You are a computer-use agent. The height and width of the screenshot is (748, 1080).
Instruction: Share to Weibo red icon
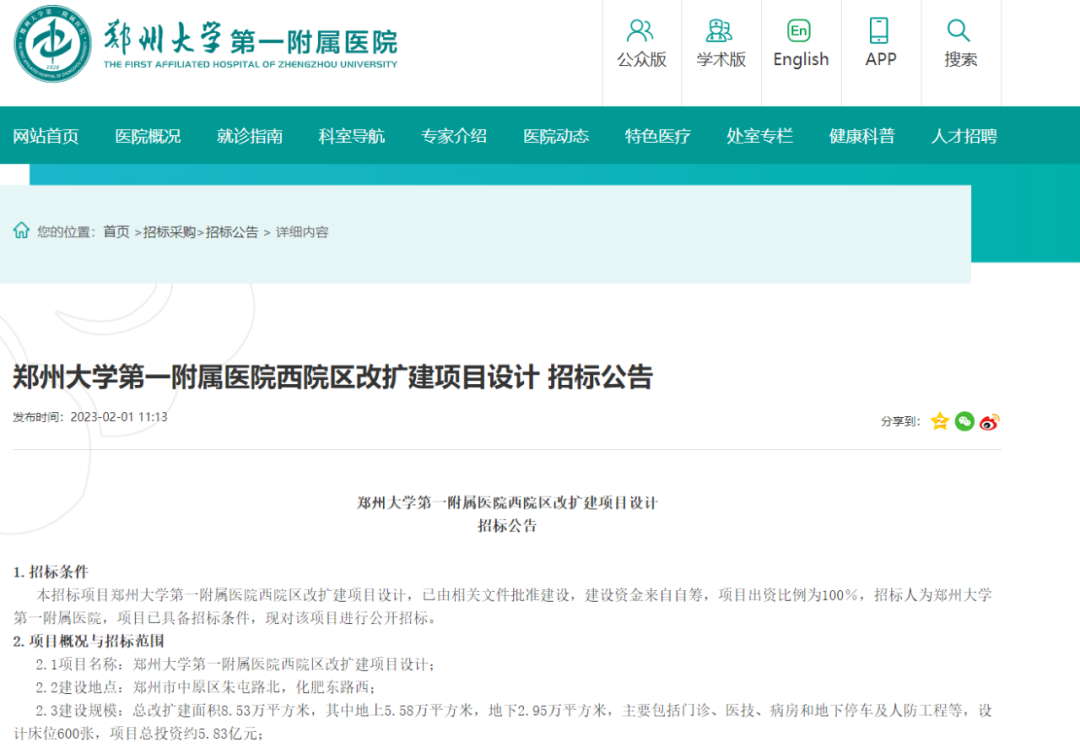pyautogui.click(x=990, y=421)
